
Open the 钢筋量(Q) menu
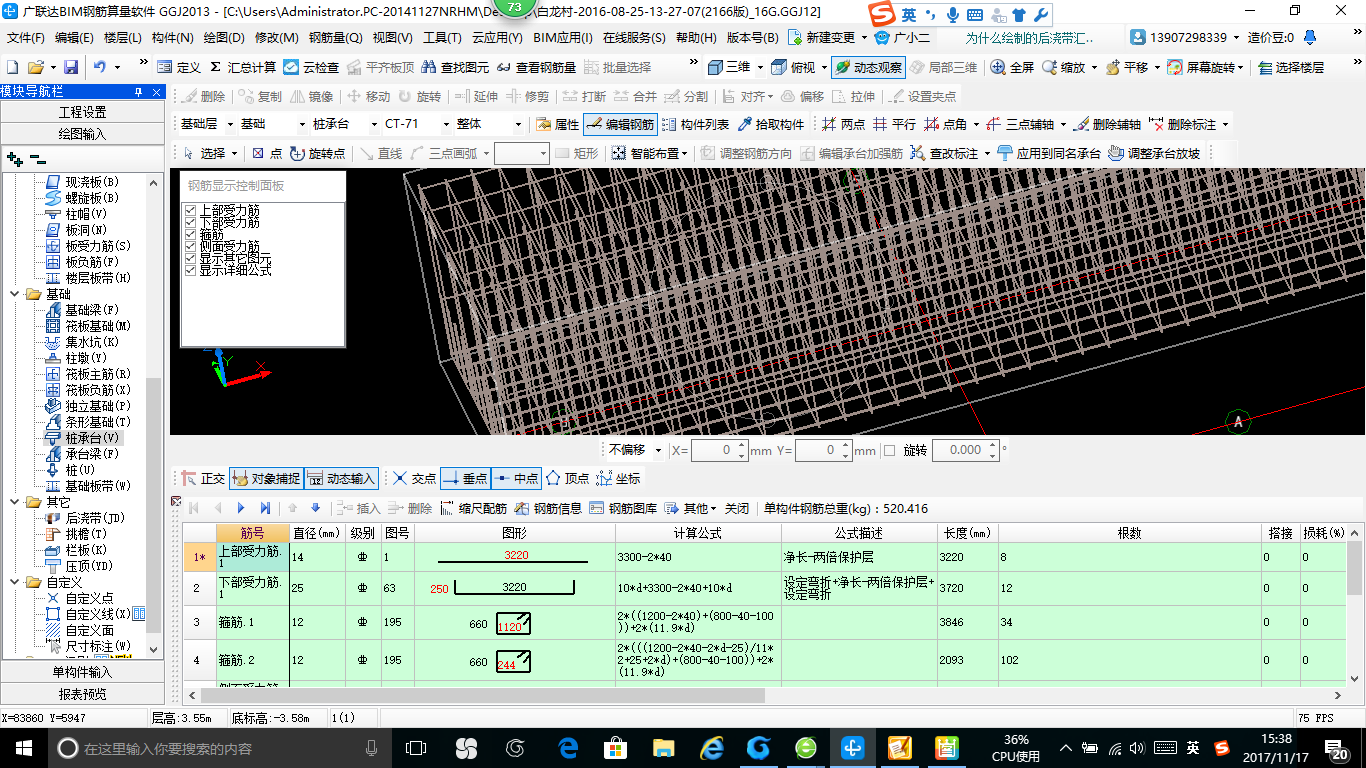coord(335,38)
